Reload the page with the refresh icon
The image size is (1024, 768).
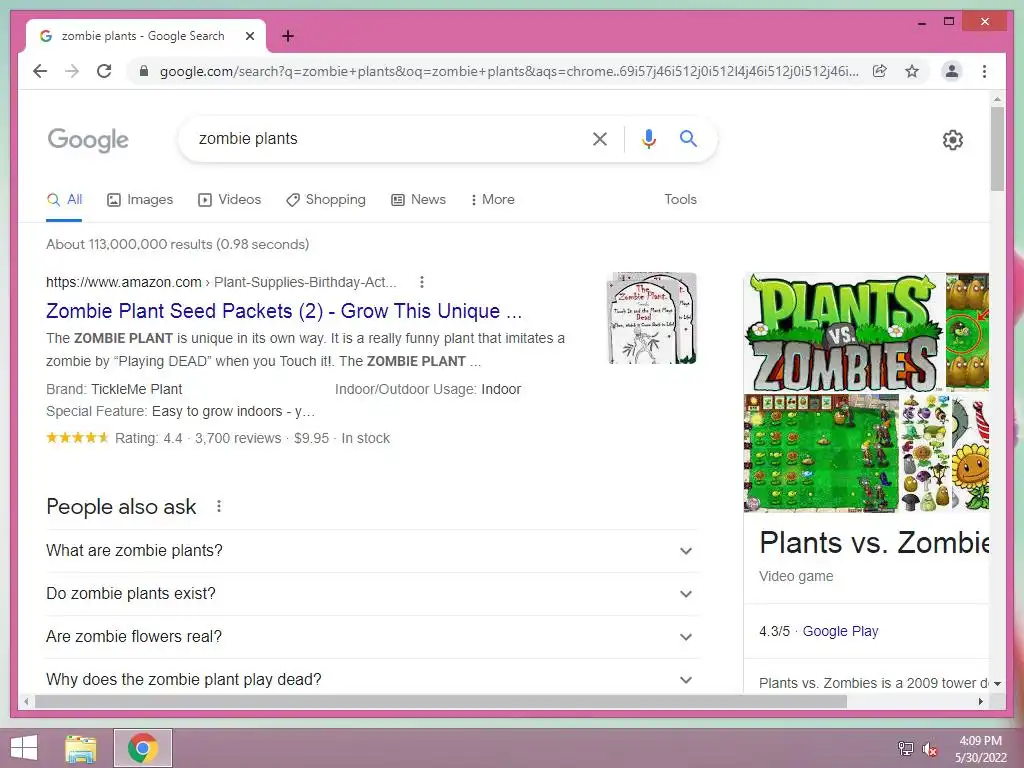click(104, 71)
